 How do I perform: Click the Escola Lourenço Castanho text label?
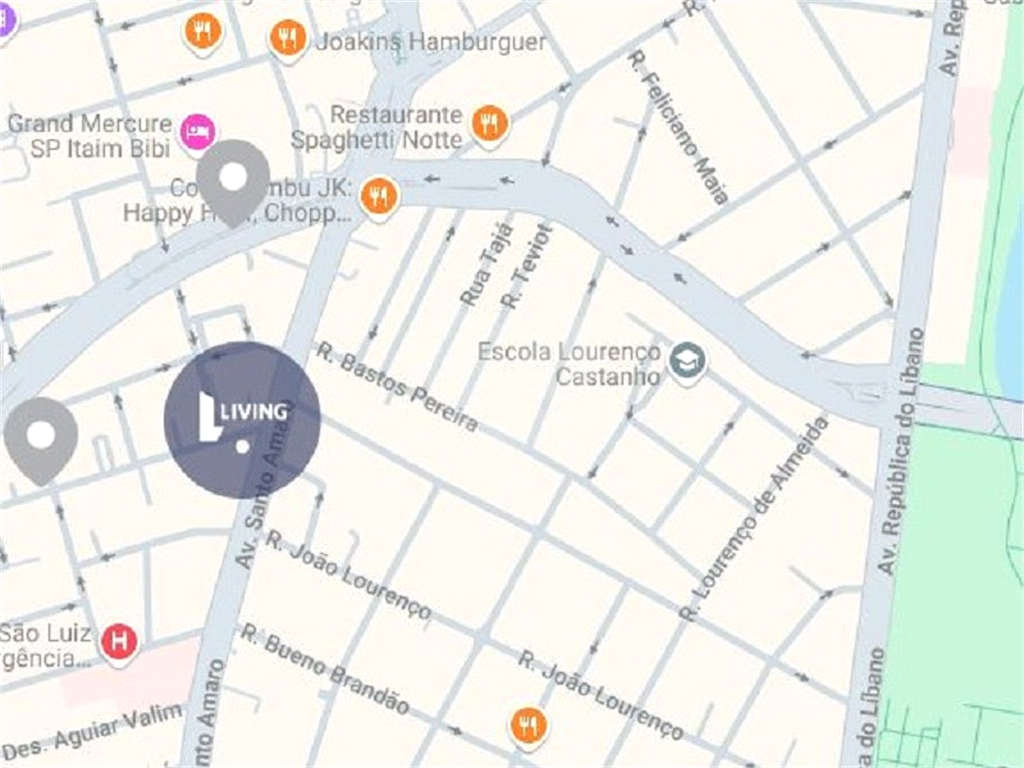(x=569, y=363)
